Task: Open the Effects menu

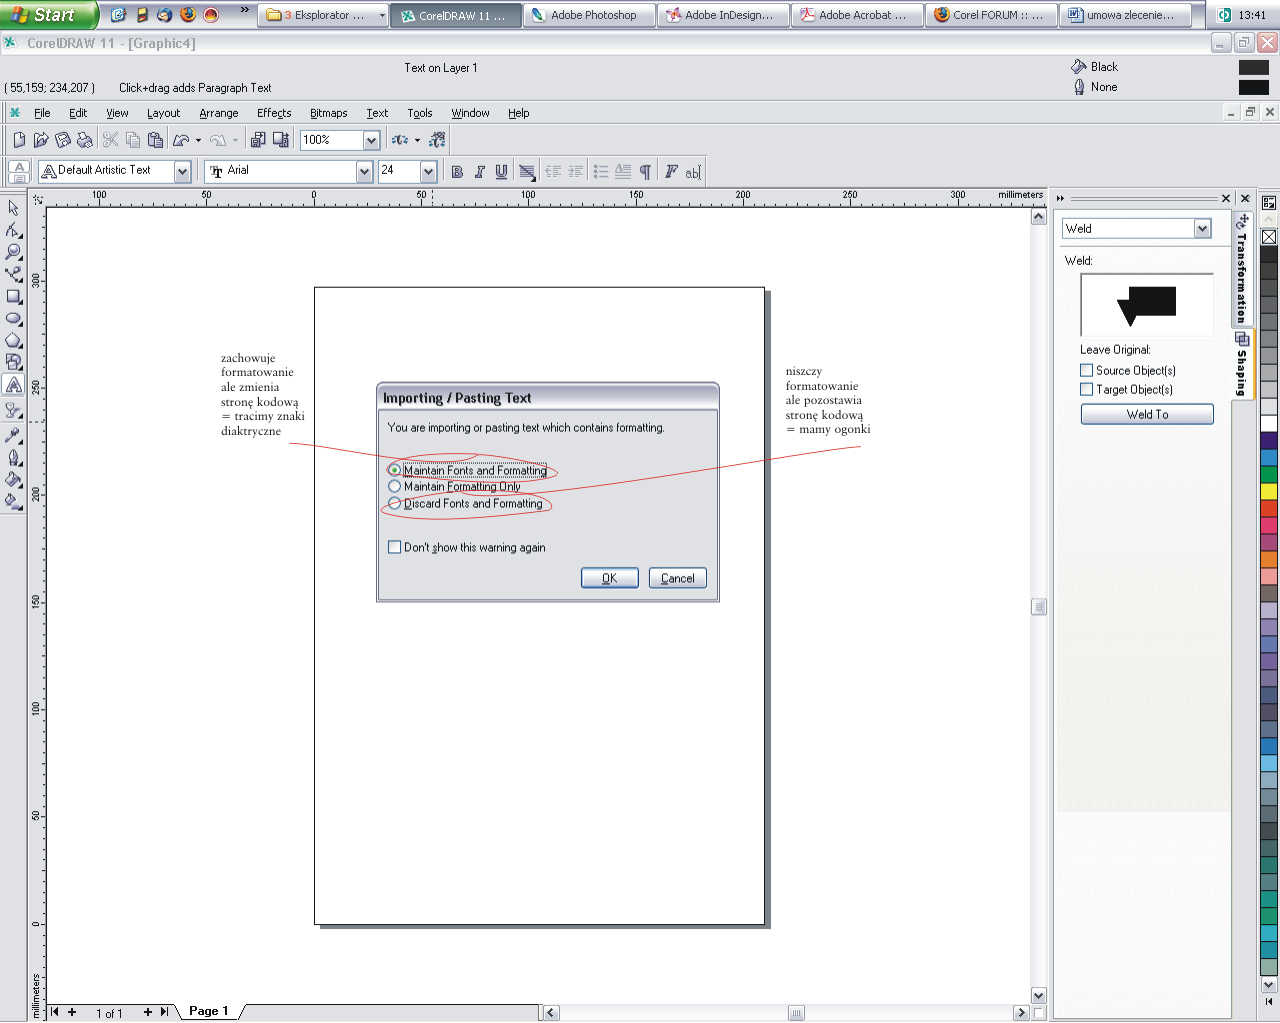Action: [x=273, y=113]
